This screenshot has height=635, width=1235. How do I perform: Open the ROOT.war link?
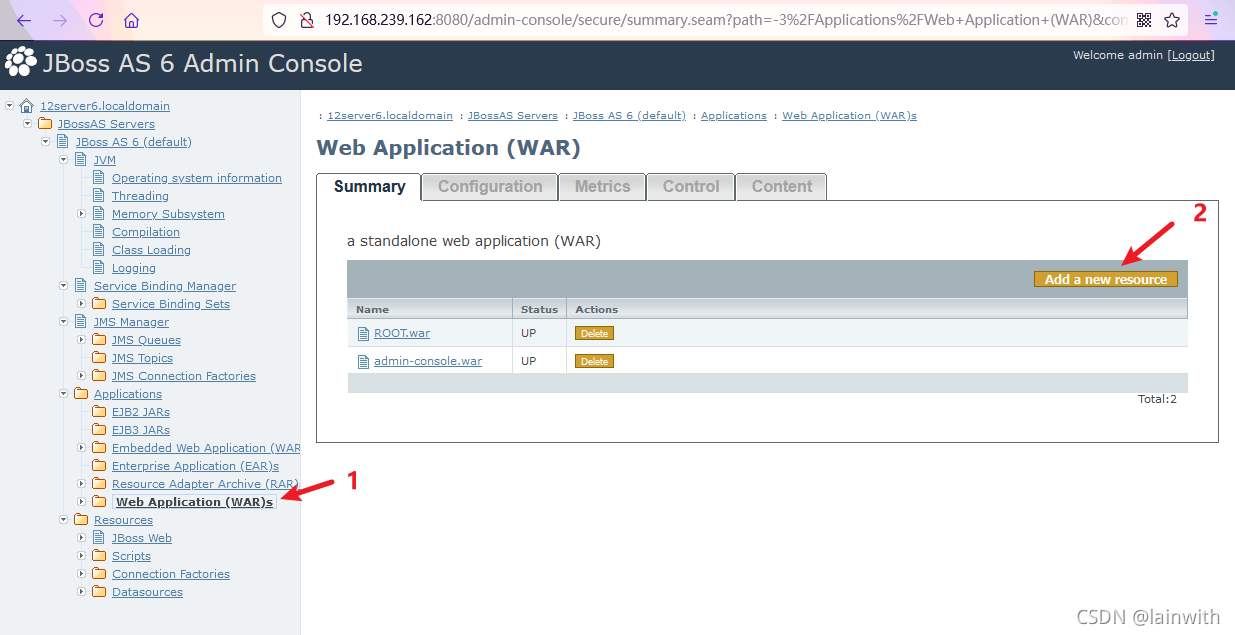tap(402, 333)
